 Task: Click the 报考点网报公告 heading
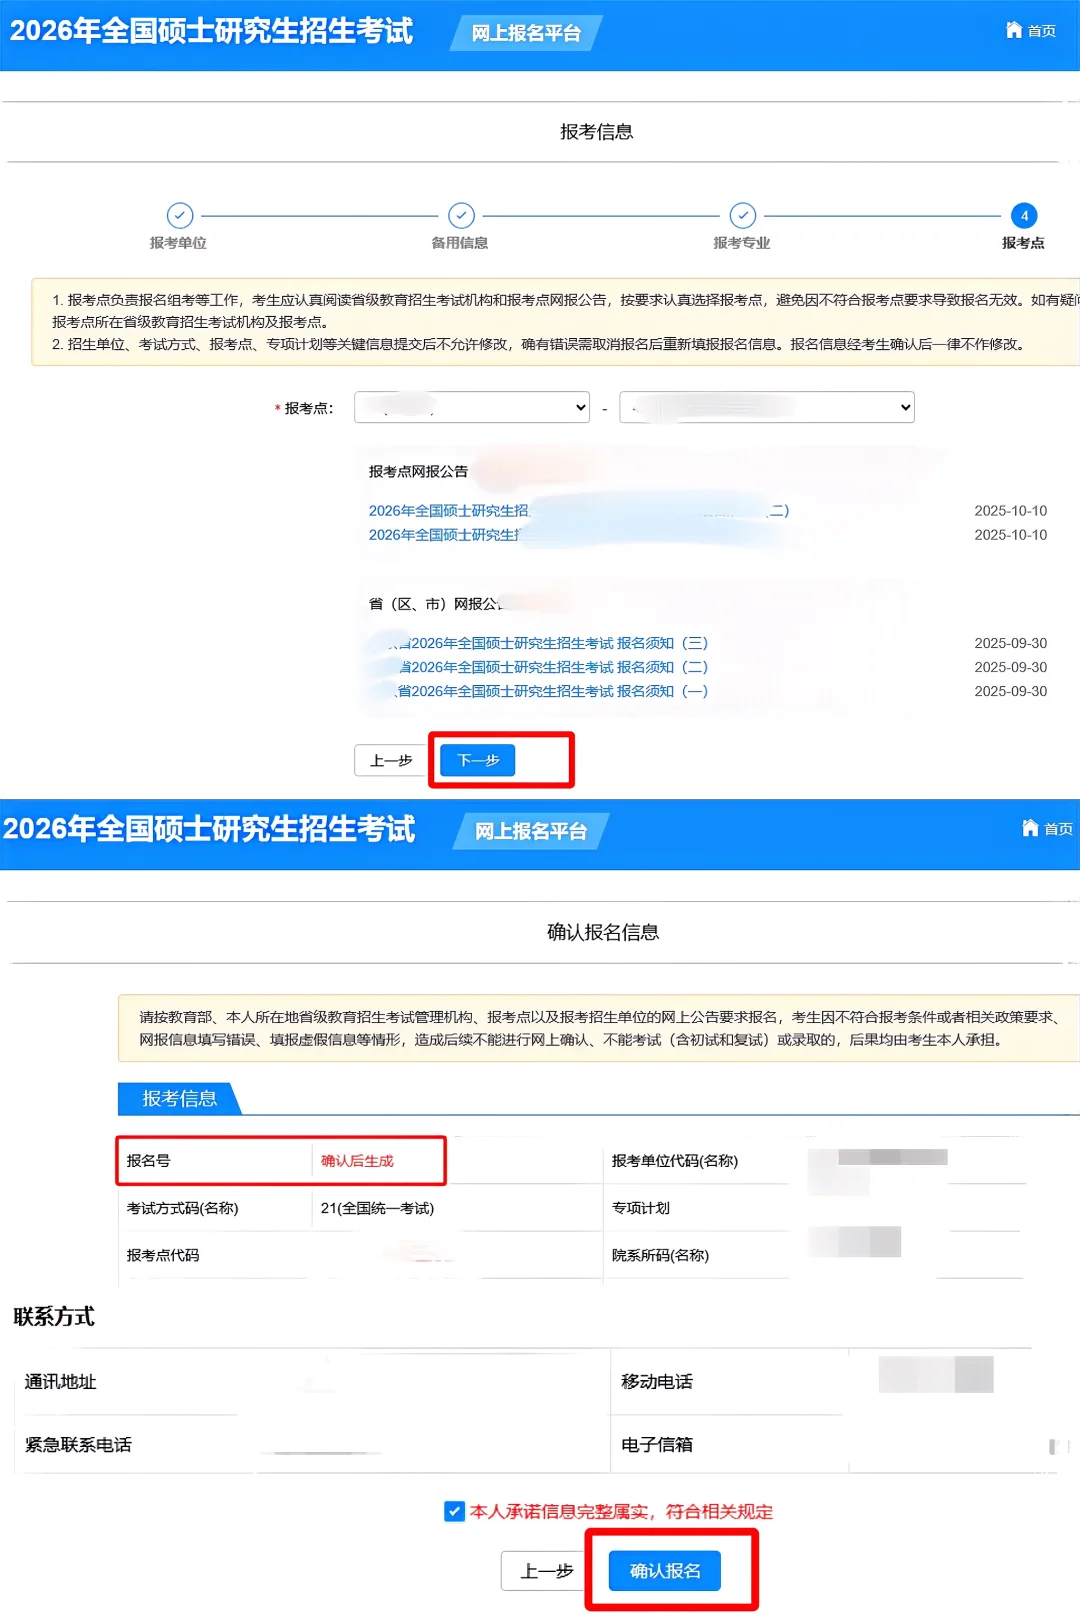(x=418, y=471)
